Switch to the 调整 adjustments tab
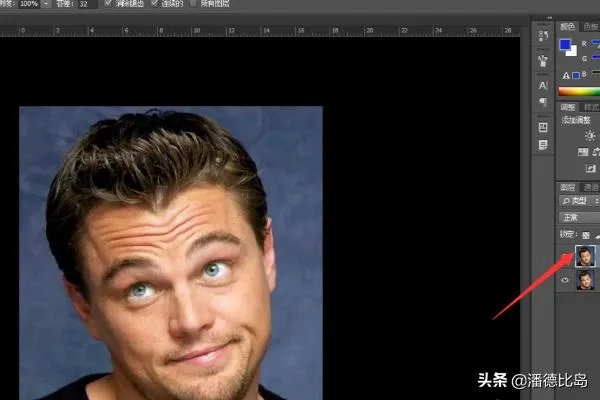The height and width of the screenshot is (400, 600). pyautogui.click(x=567, y=106)
